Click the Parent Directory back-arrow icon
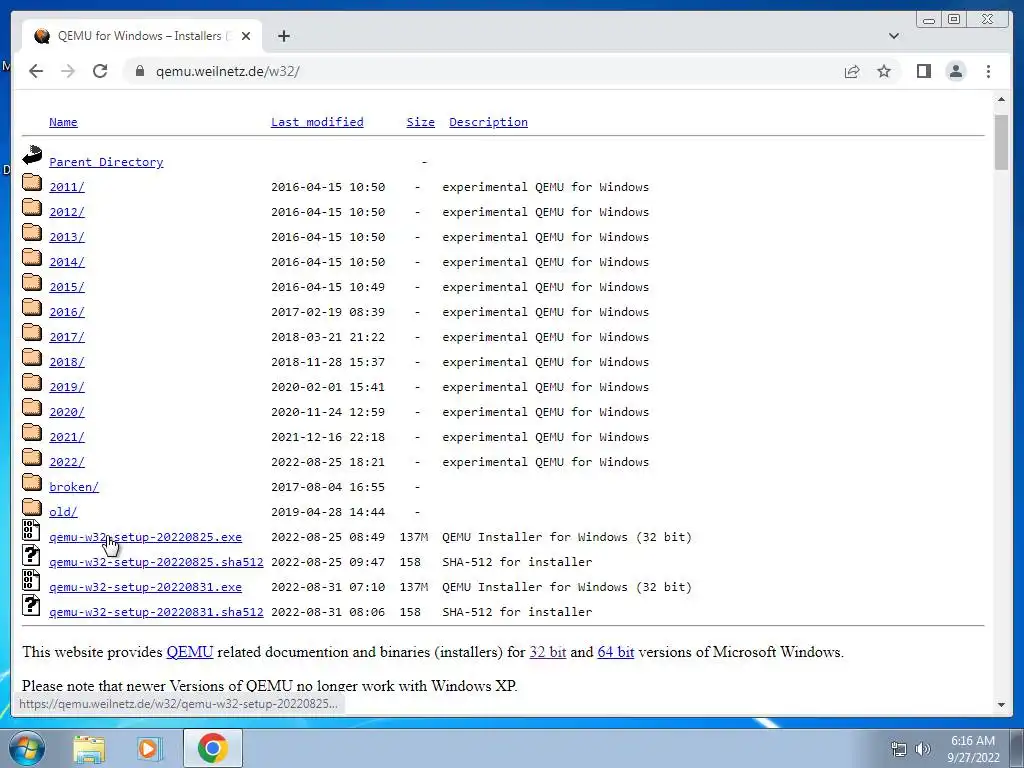 coord(32,155)
